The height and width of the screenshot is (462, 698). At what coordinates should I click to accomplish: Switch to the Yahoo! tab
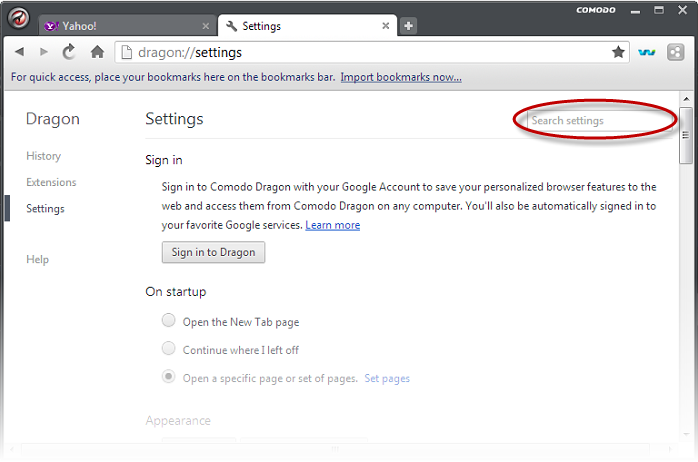click(126, 25)
